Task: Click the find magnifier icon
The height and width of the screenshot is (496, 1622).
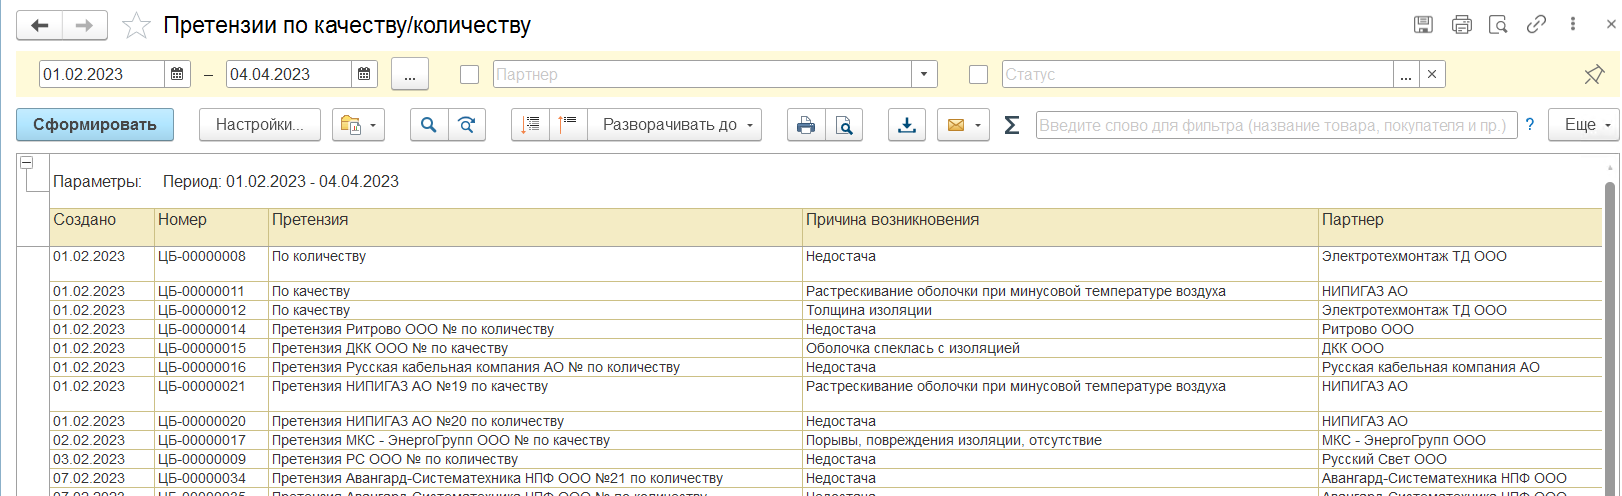Action: pos(429,125)
